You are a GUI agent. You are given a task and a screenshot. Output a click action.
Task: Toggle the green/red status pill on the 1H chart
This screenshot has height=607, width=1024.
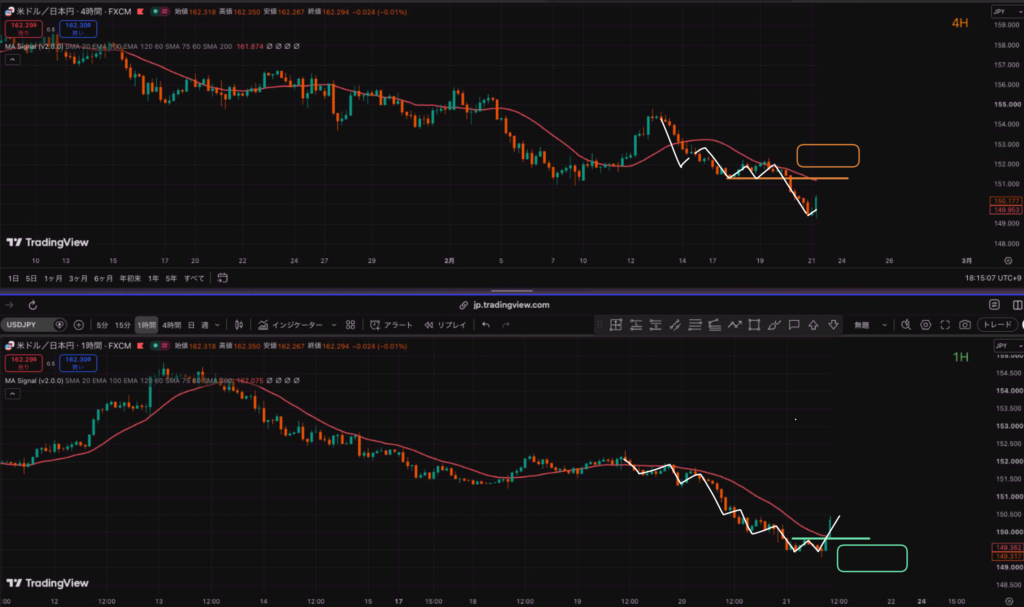tap(160, 346)
